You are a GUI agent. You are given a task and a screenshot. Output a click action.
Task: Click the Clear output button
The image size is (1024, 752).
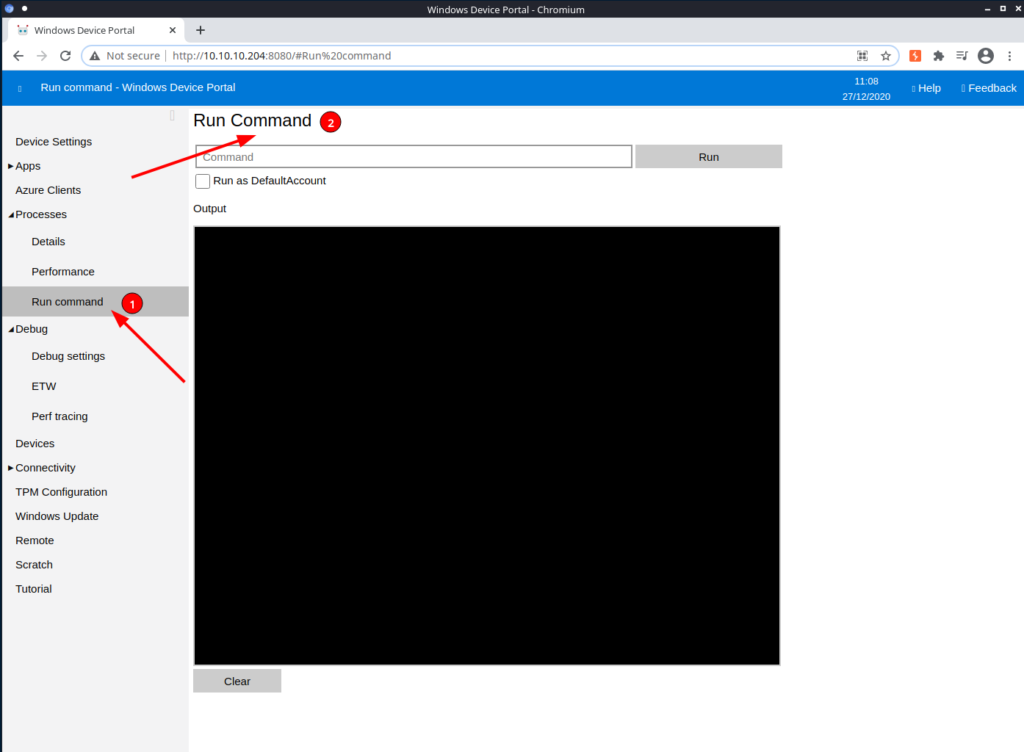click(237, 681)
